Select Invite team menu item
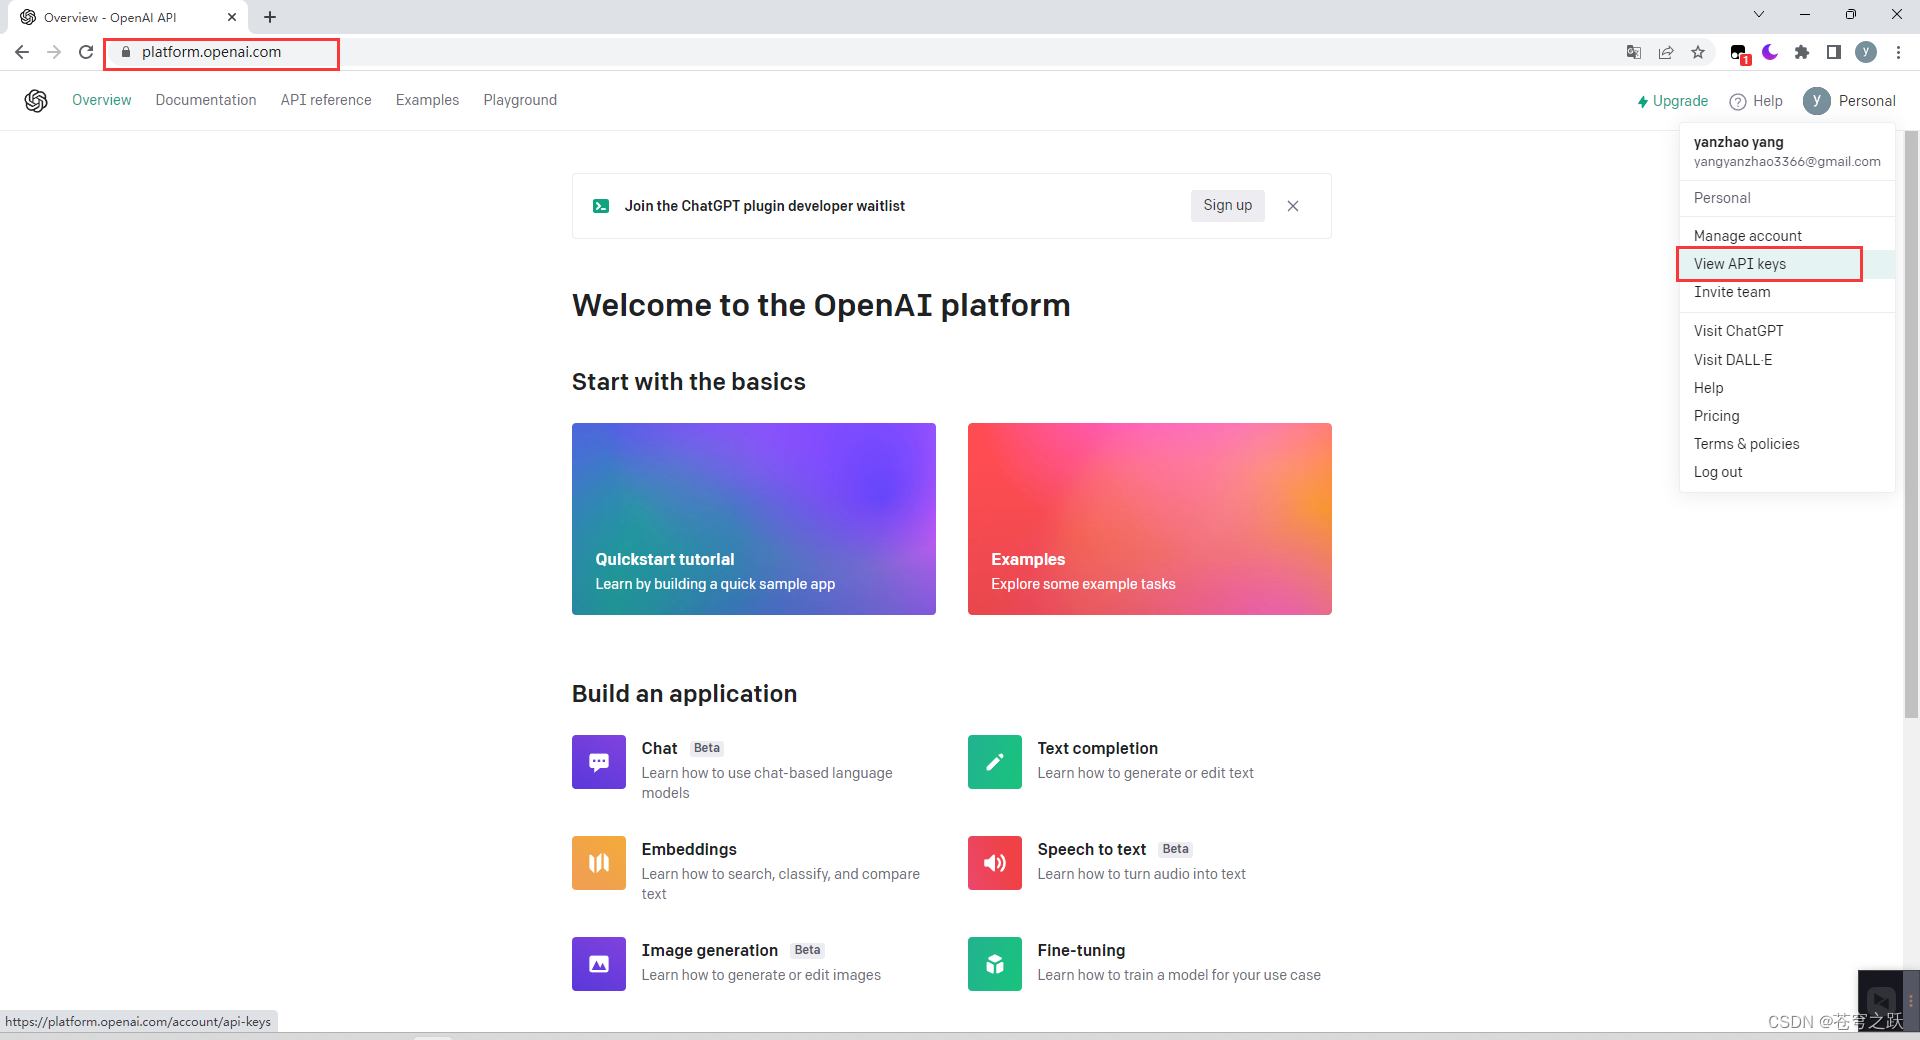Screen dimensions: 1920x1040 [1787, 292]
